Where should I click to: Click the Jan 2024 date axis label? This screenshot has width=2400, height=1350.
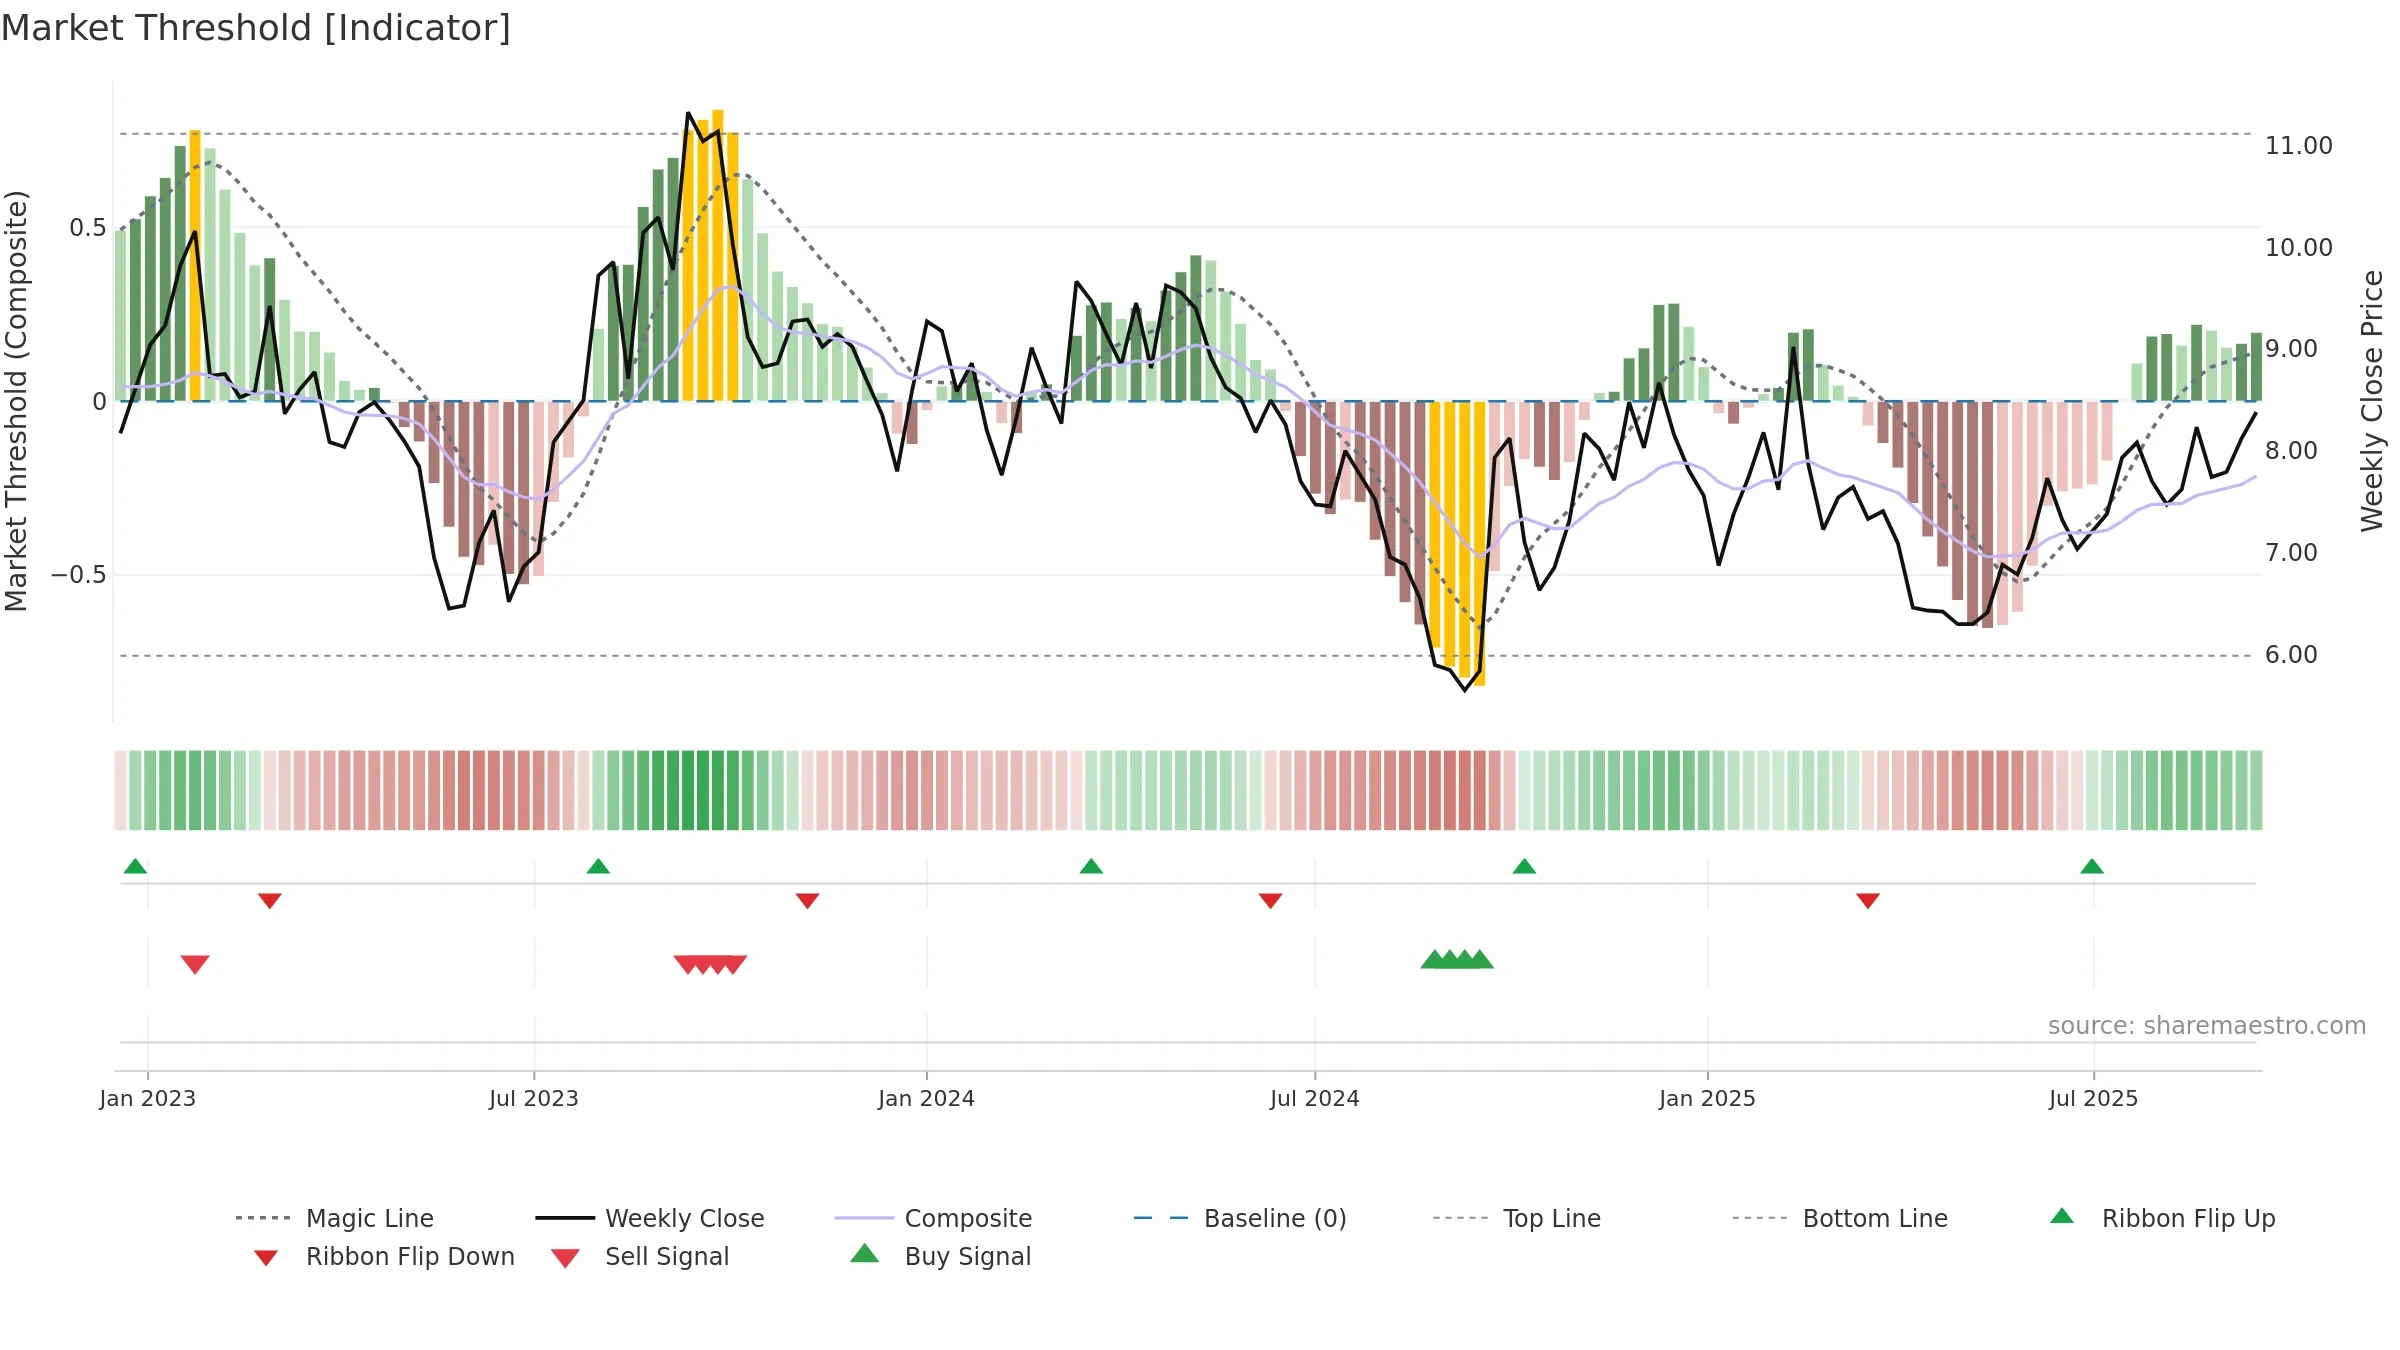coord(927,1098)
